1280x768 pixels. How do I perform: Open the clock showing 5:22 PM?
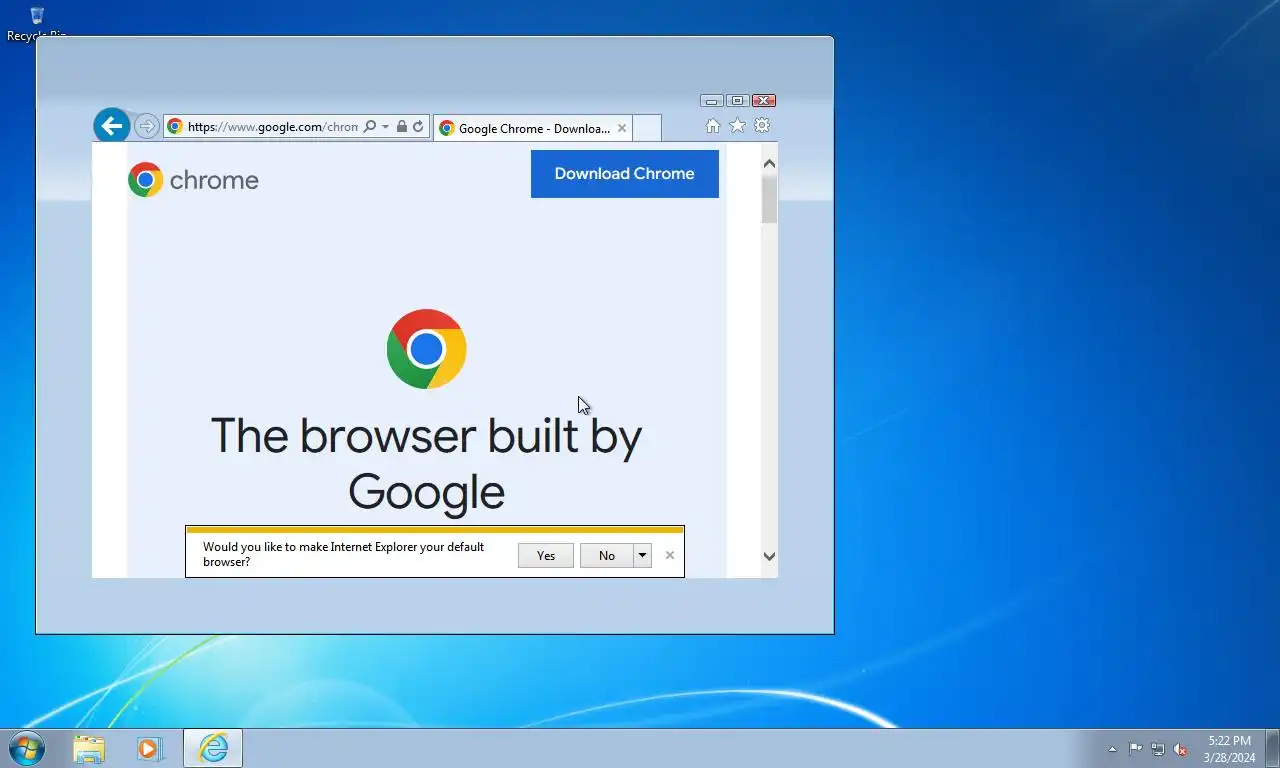(1229, 749)
